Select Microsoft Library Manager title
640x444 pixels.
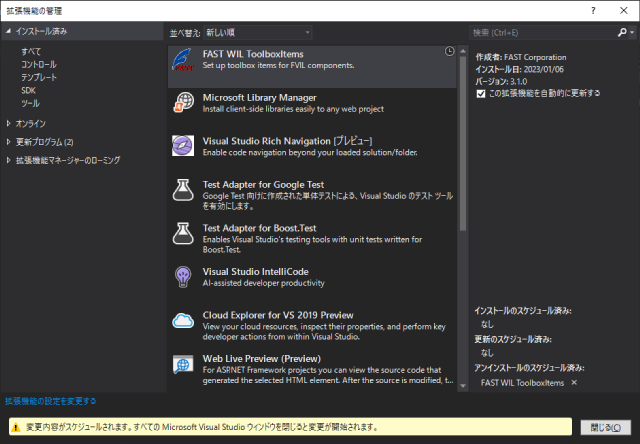point(260,98)
